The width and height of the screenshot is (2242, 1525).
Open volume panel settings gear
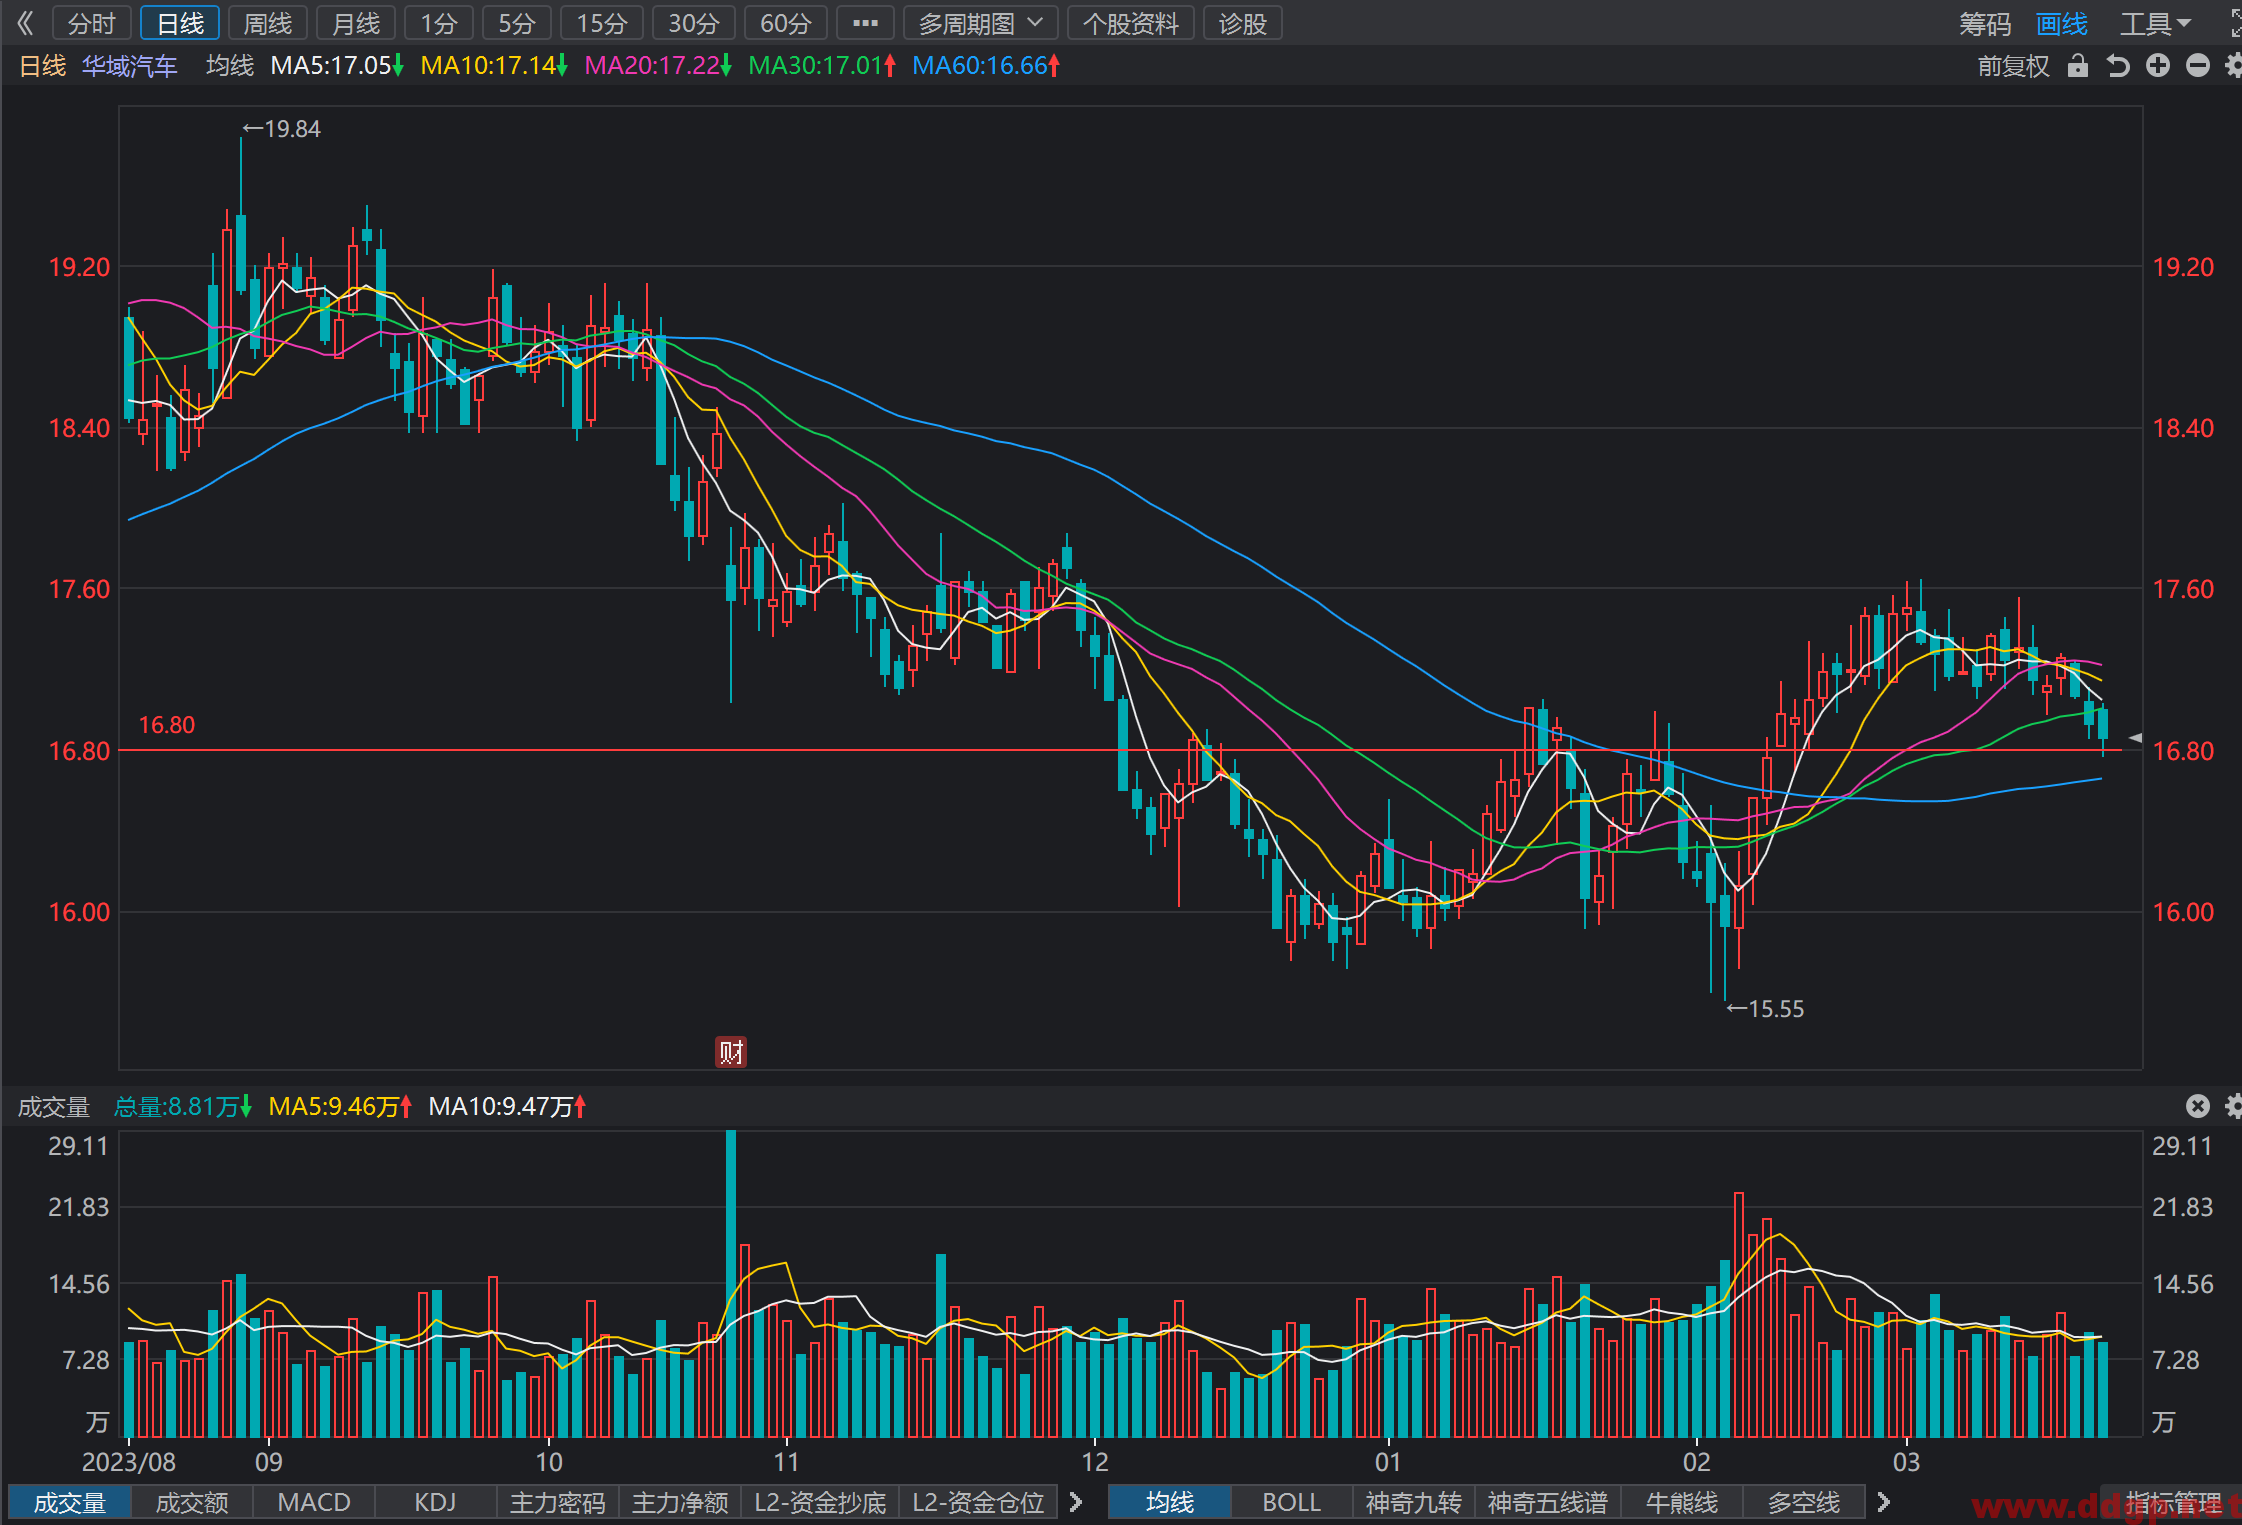(2233, 1106)
